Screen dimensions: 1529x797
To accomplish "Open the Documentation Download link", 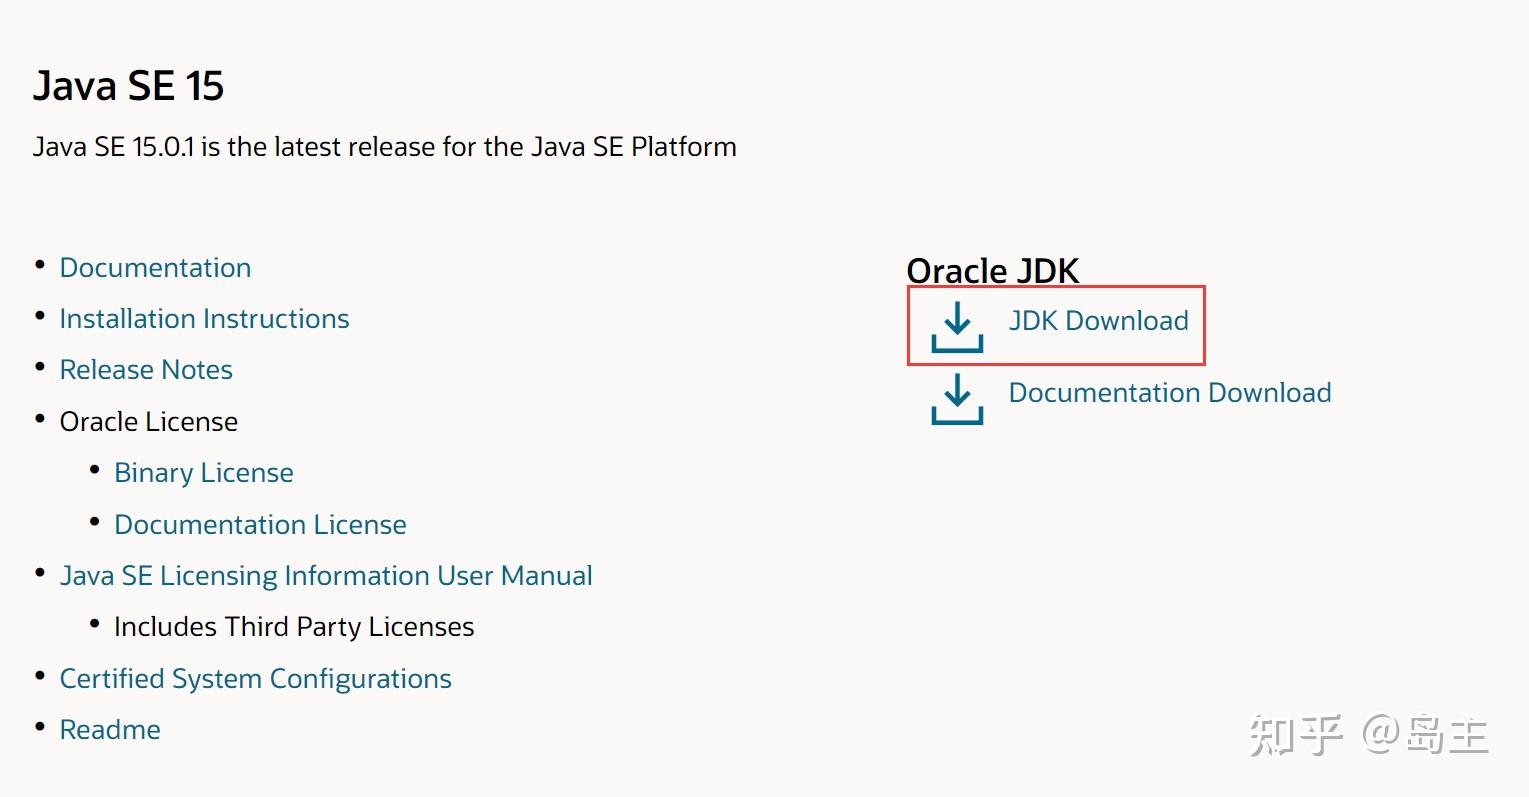I will tap(1169, 393).
